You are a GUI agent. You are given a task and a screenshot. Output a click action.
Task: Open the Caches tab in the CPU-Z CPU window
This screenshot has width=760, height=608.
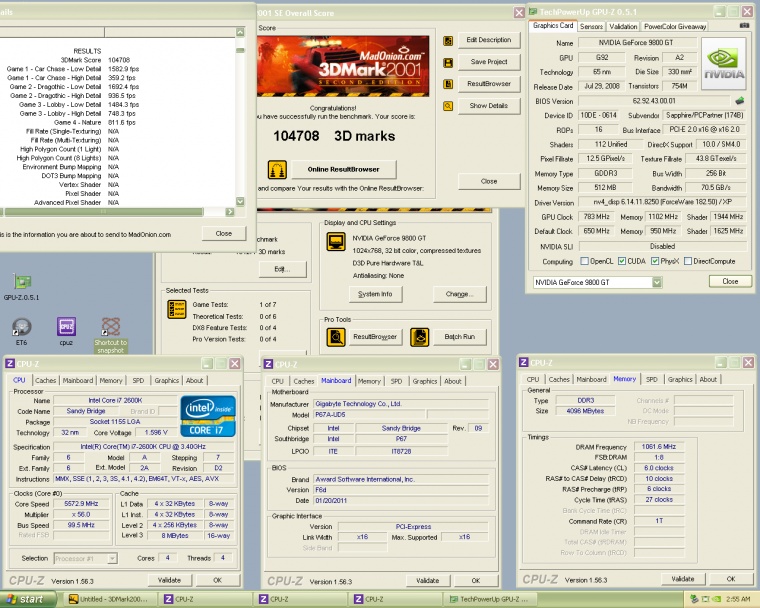[45, 380]
